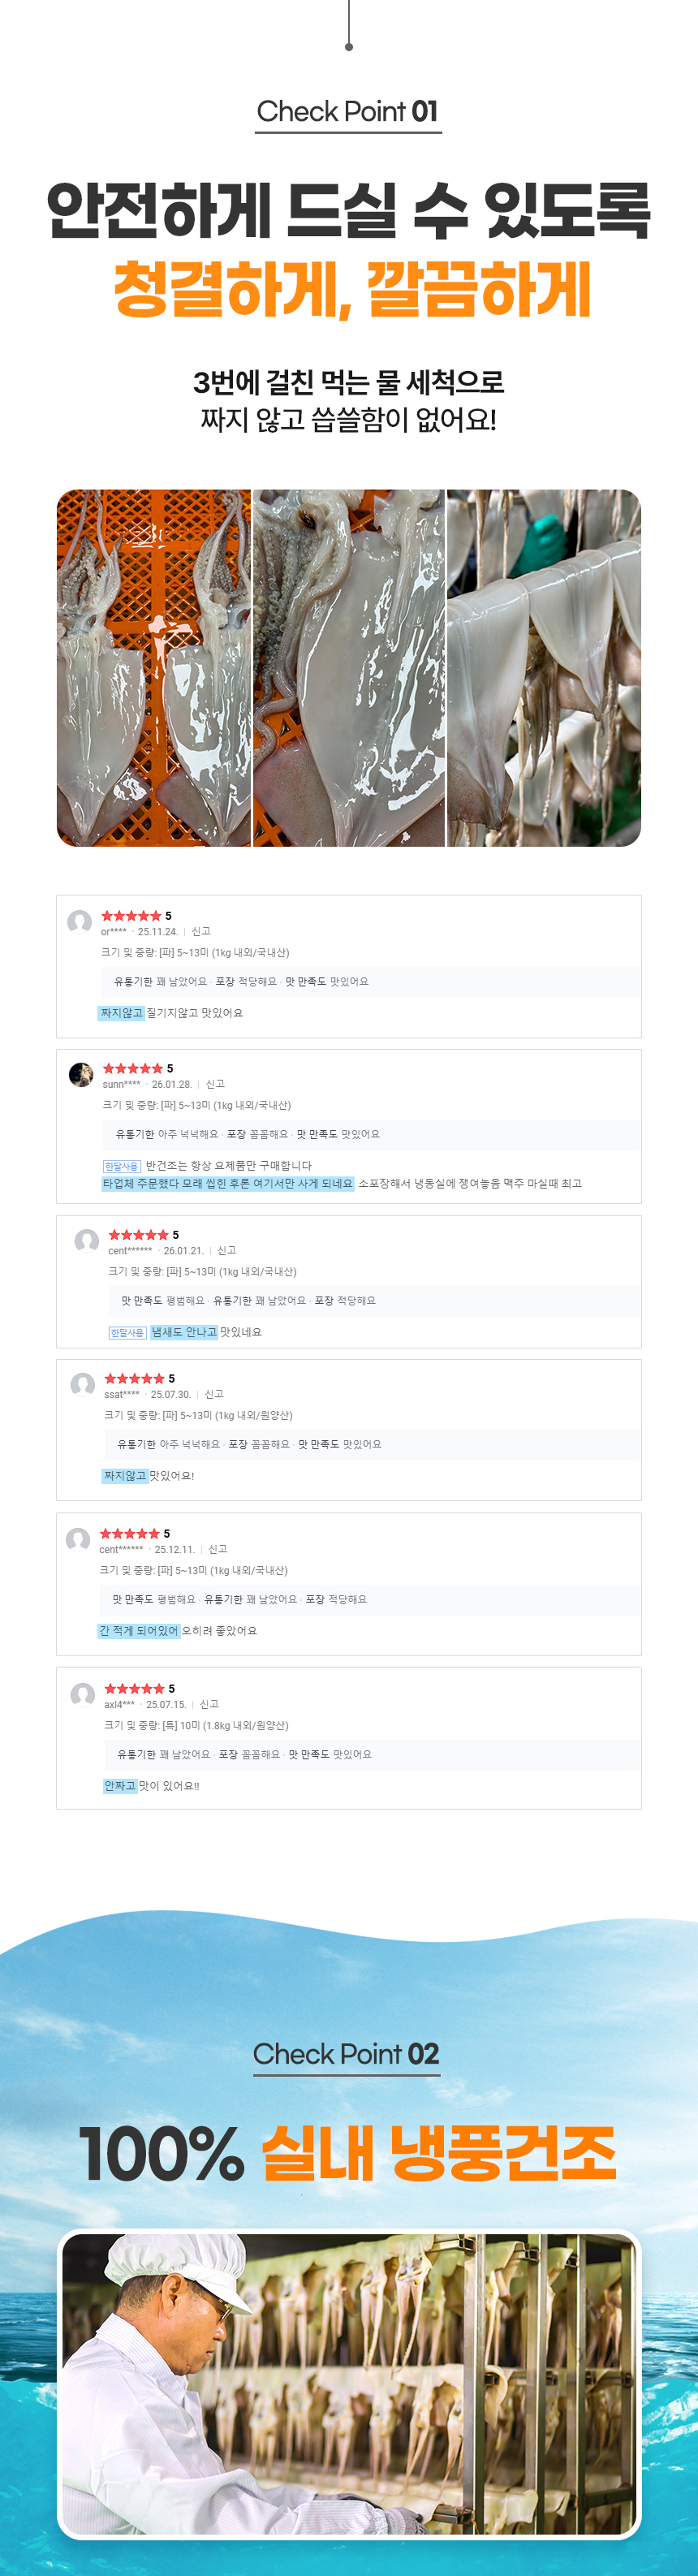Click the avatar beside the 25.12.11 review
698x2576 pixels.
click(x=78, y=1540)
